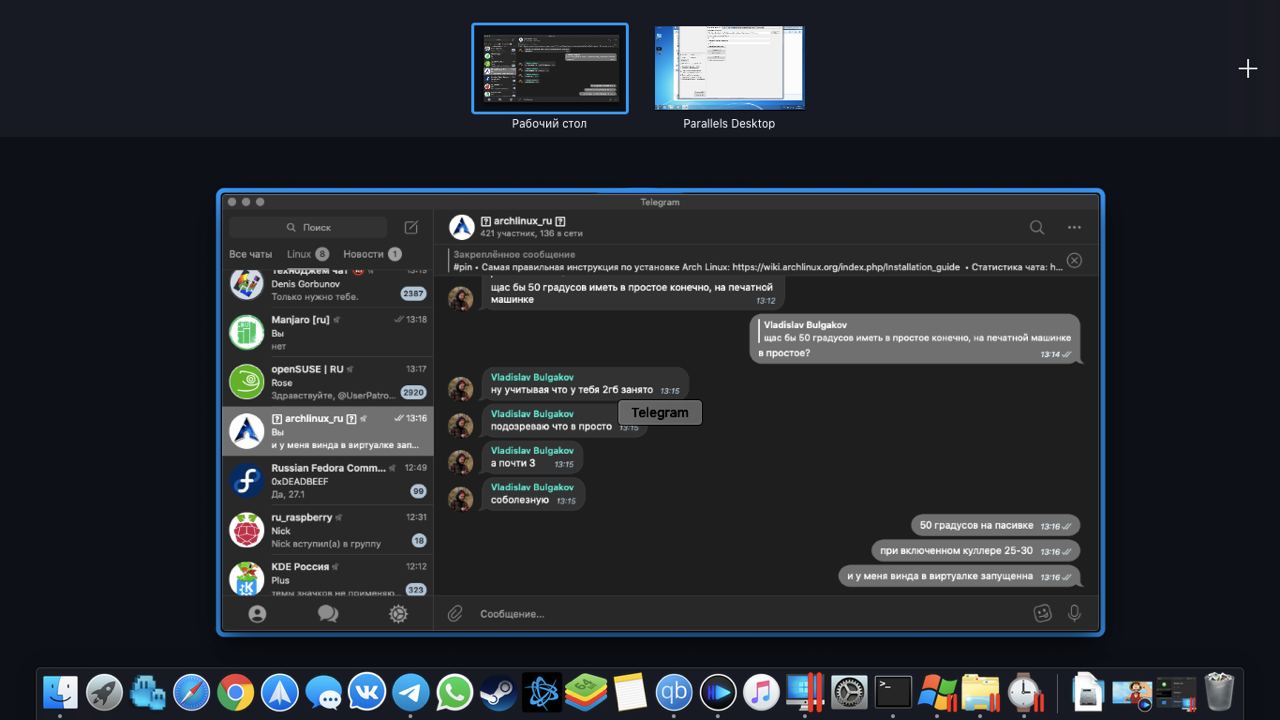The width and height of the screenshot is (1280, 720).
Task: Open System Preferences gear in Dock
Action: tap(849, 692)
